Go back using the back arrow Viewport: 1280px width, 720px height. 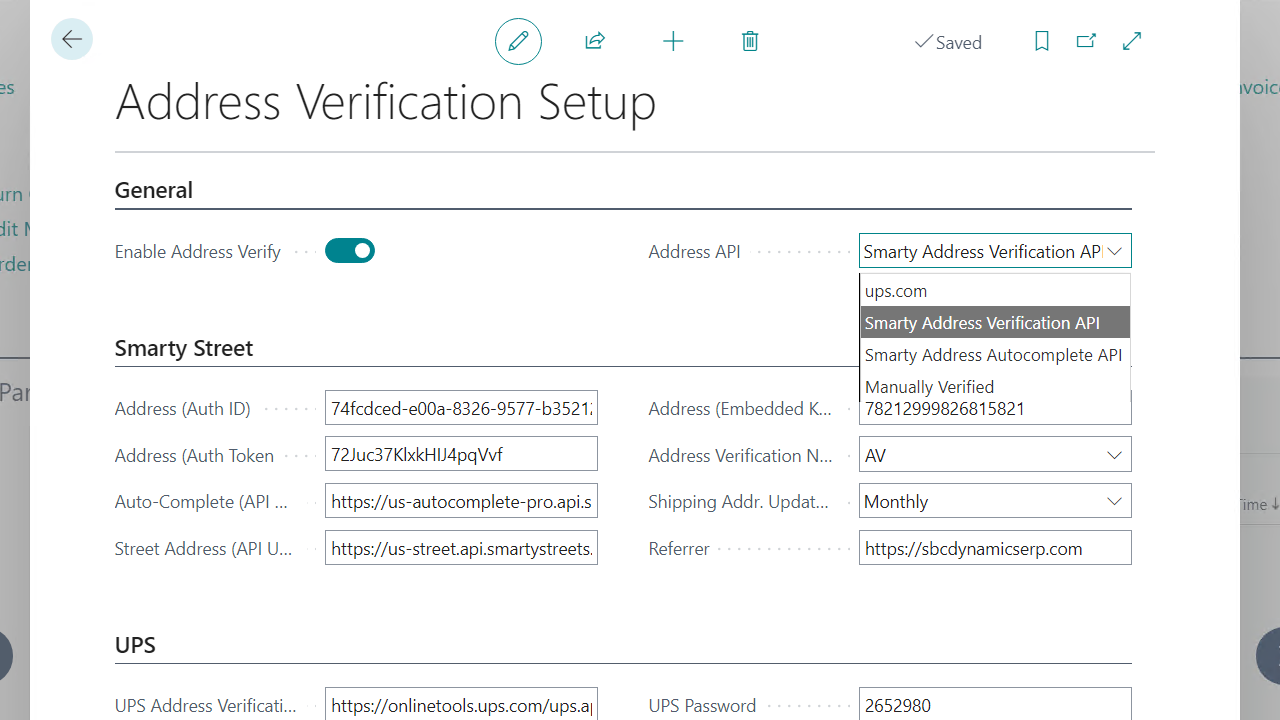point(71,39)
